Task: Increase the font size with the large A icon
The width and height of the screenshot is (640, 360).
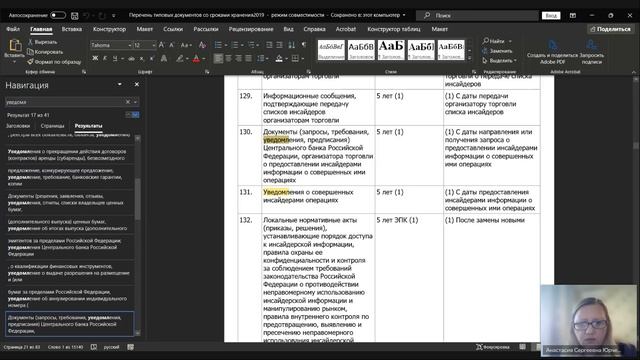Action: point(162,45)
